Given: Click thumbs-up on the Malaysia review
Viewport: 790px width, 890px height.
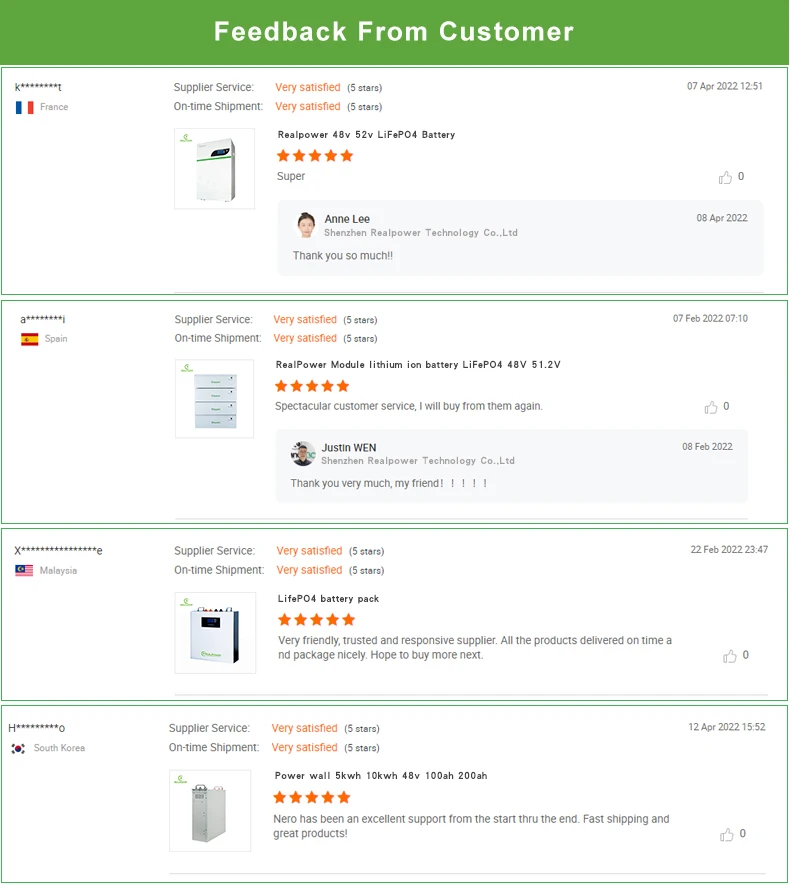Looking at the screenshot, I should coord(729,656).
